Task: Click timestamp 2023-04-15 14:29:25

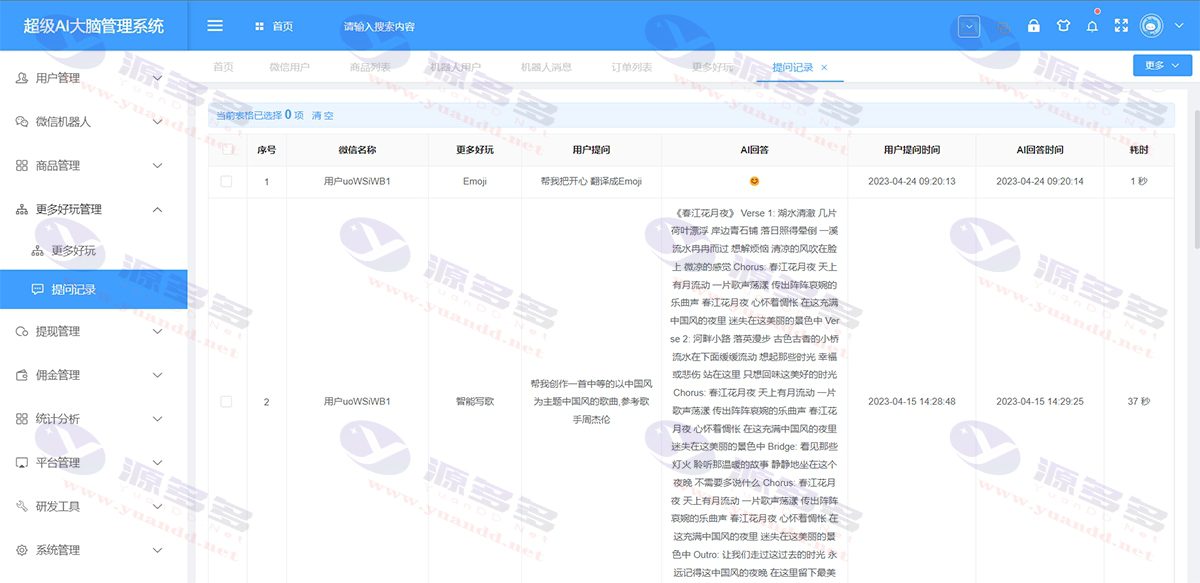Action: [x=1040, y=402]
